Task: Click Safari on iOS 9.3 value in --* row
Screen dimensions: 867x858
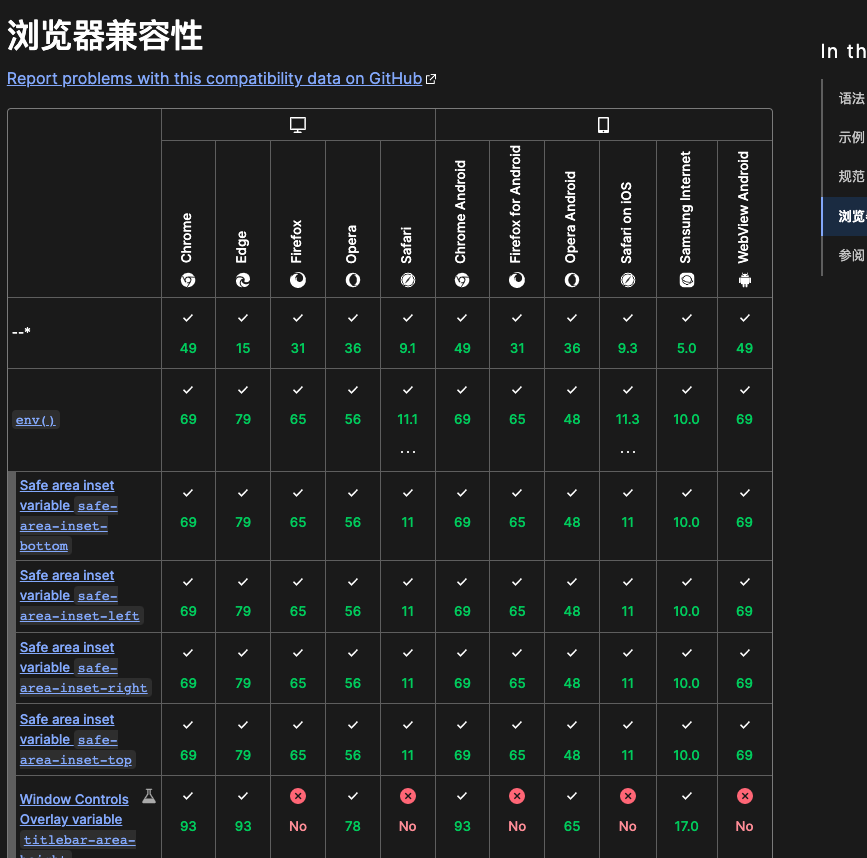Action: (628, 348)
